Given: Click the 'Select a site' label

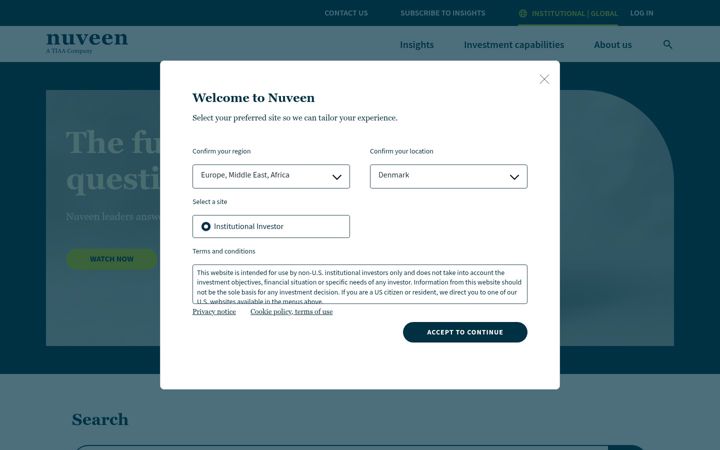Looking at the screenshot, I should [x=210, y=202].
